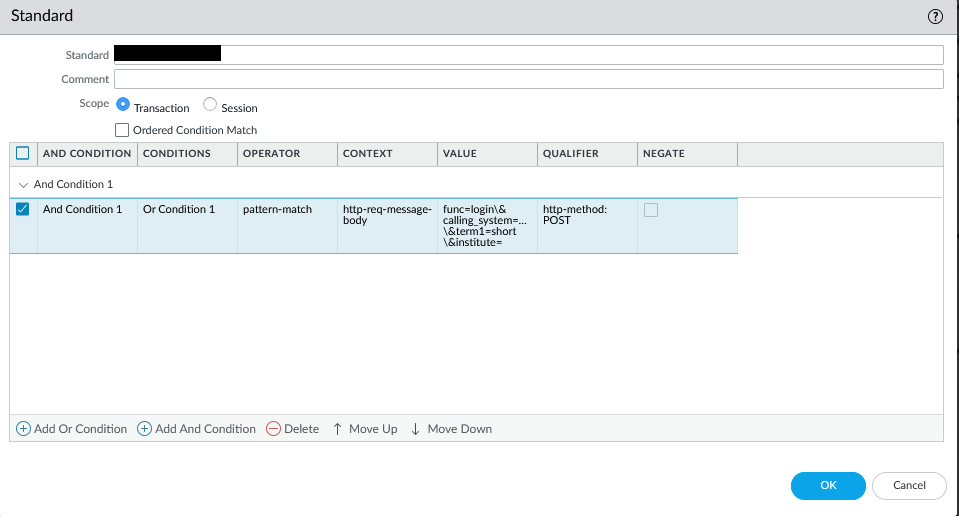Toggle the Negate checkbox for Or Condition 1
This screenshot has width=959, height=516.
(x=651, y=210)
